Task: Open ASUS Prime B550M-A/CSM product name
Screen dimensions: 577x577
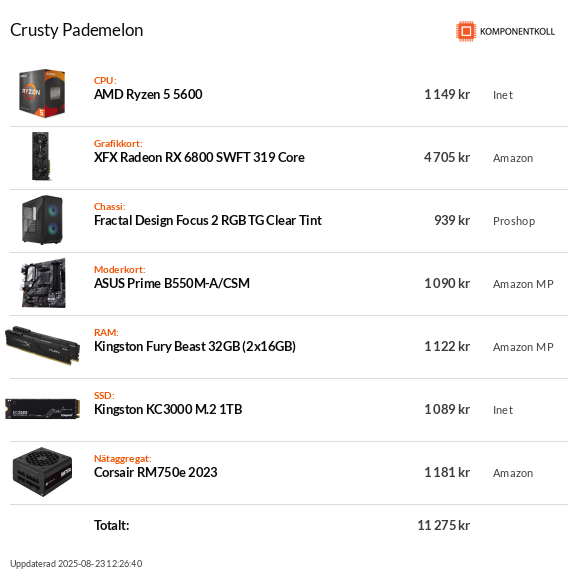Action: pos(172,283)
